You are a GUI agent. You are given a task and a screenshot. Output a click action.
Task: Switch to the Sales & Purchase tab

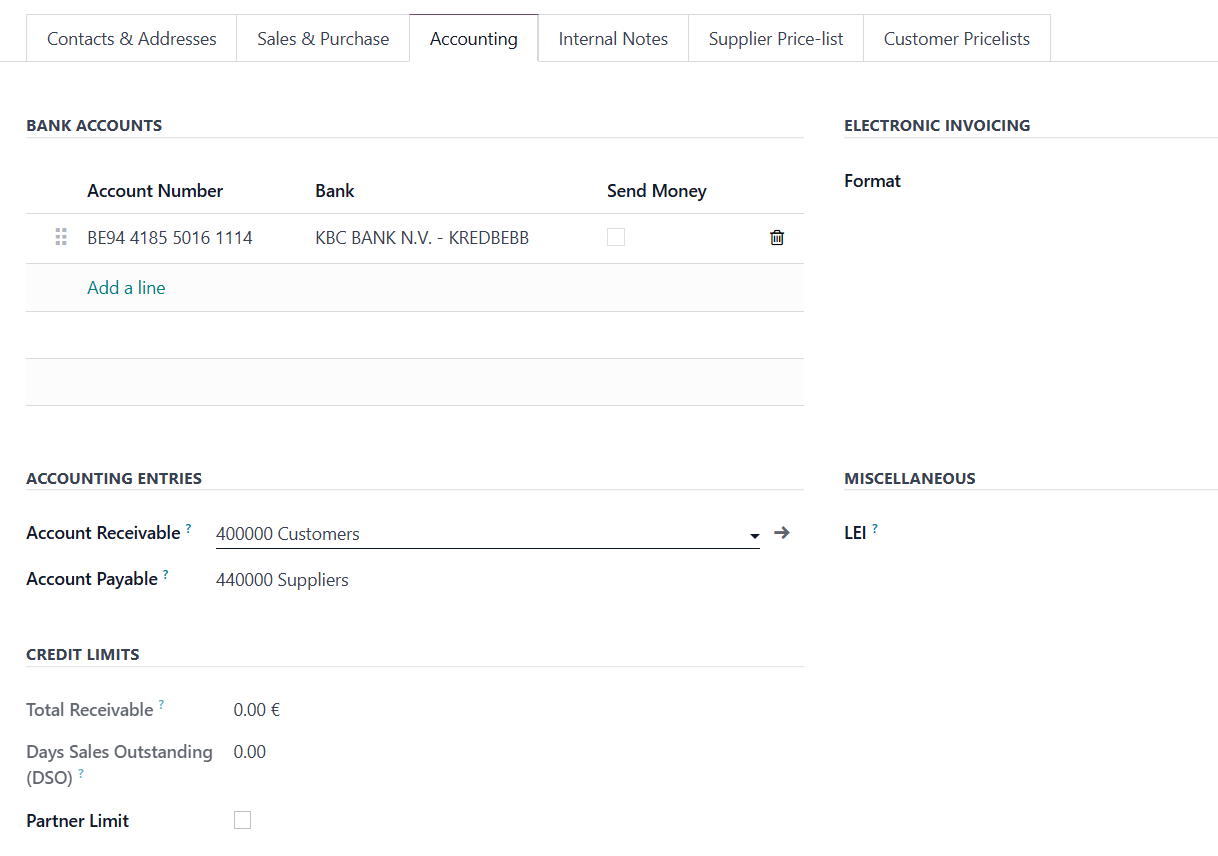click(x=323, y=39)
